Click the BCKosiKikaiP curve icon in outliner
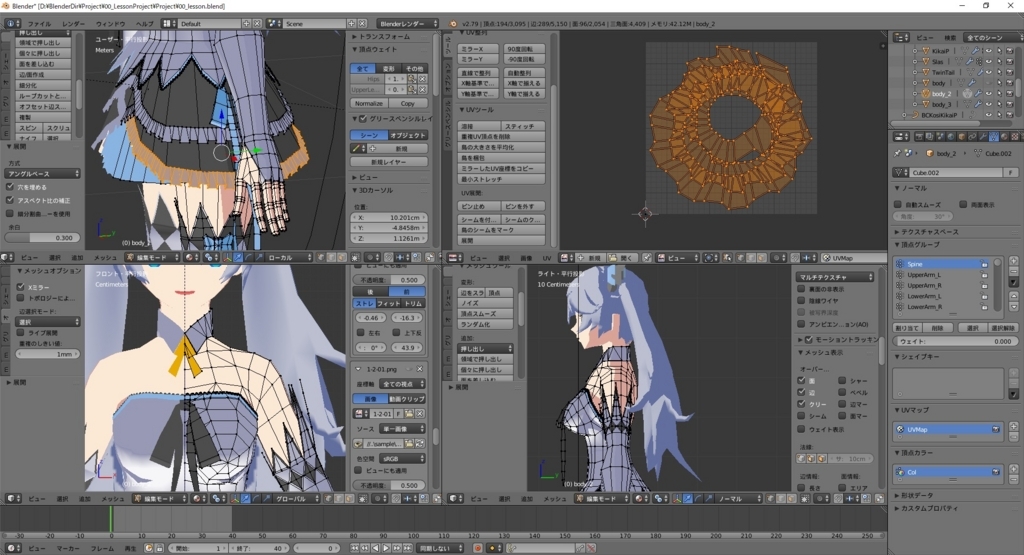1024x555 pixels. coord(915,115)
